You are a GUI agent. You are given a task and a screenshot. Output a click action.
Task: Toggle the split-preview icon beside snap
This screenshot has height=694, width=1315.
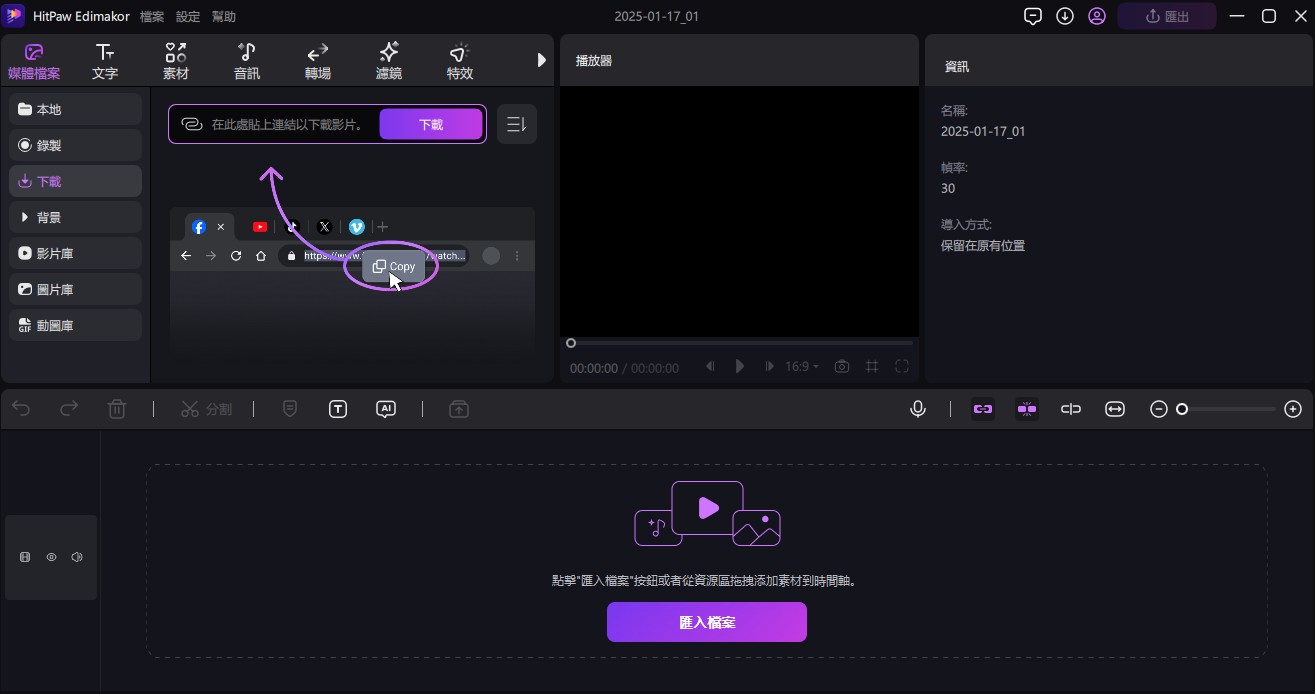[1071, 409]
